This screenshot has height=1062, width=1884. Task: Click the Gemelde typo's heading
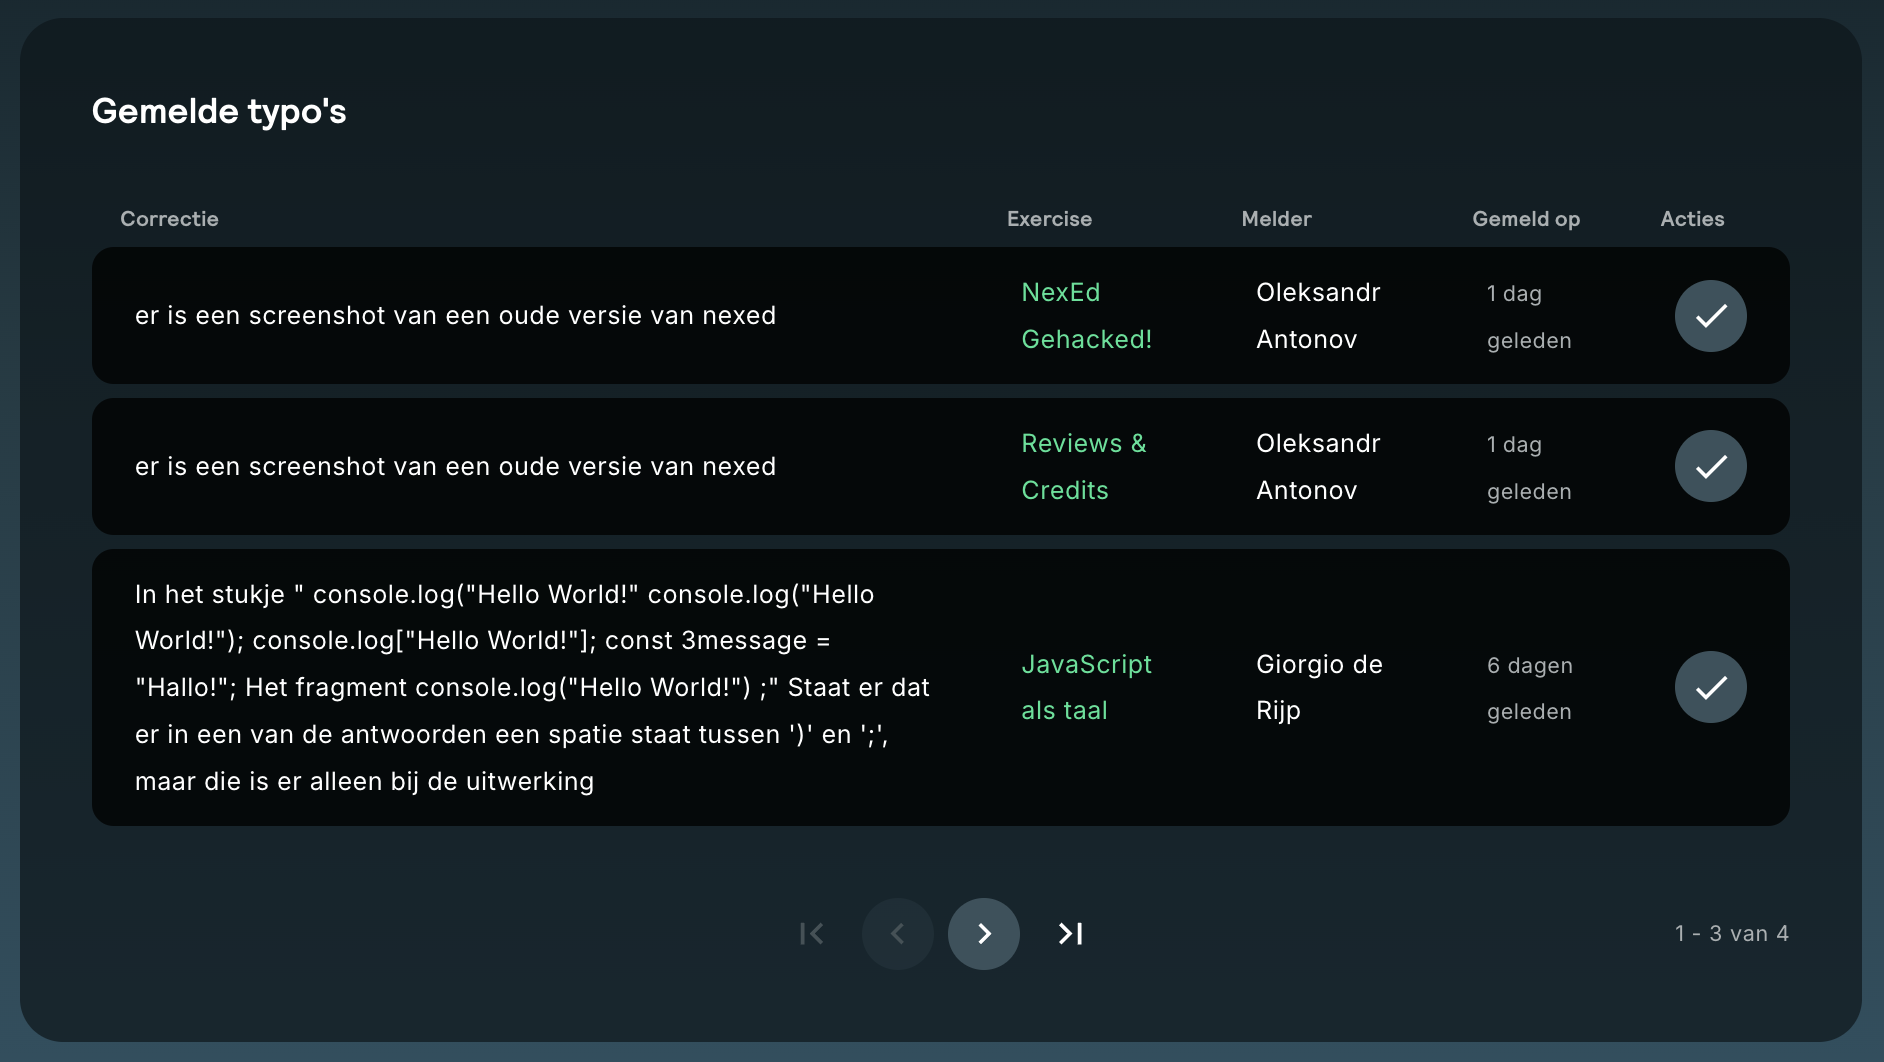pyautogui.click(x=219, y=111)
